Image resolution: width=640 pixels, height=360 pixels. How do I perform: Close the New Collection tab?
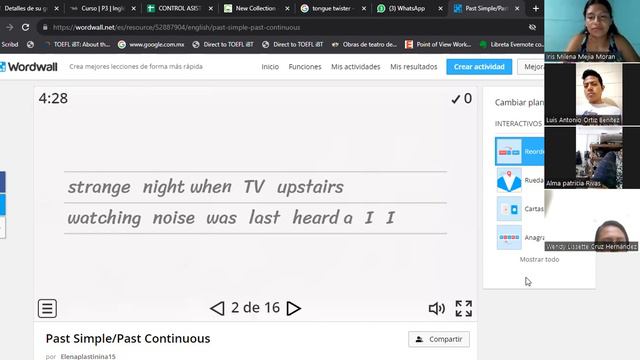(x=287, y=8)
